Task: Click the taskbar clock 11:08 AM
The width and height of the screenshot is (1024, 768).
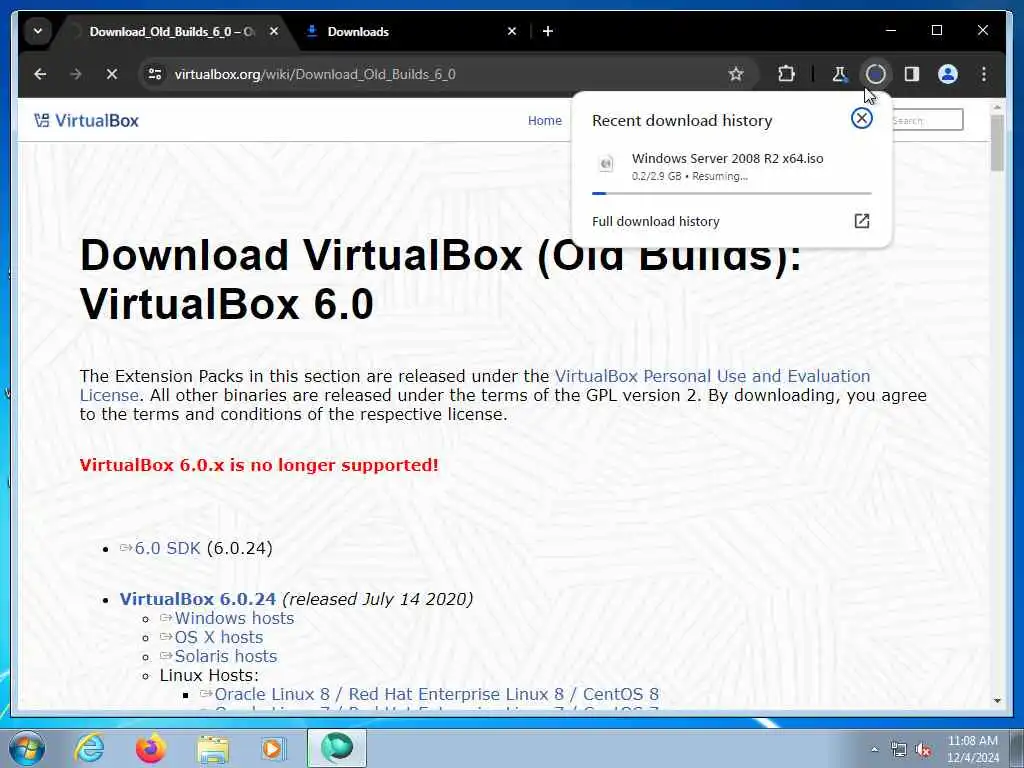Action: tap(972, 741)
